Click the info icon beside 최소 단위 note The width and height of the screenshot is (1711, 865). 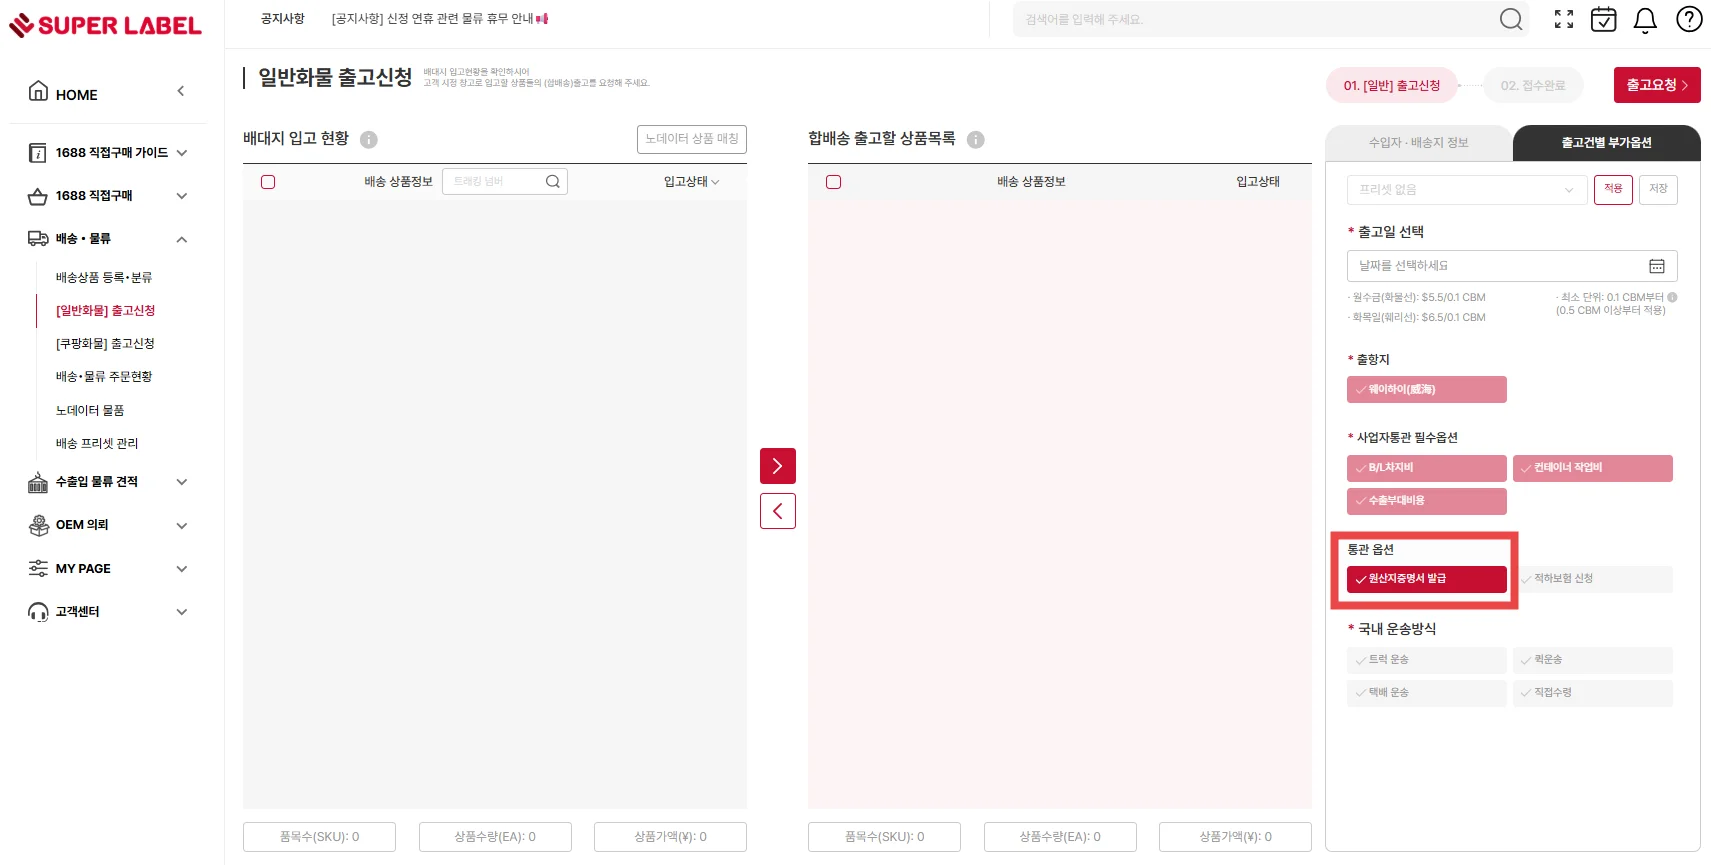pos(1672,297)
